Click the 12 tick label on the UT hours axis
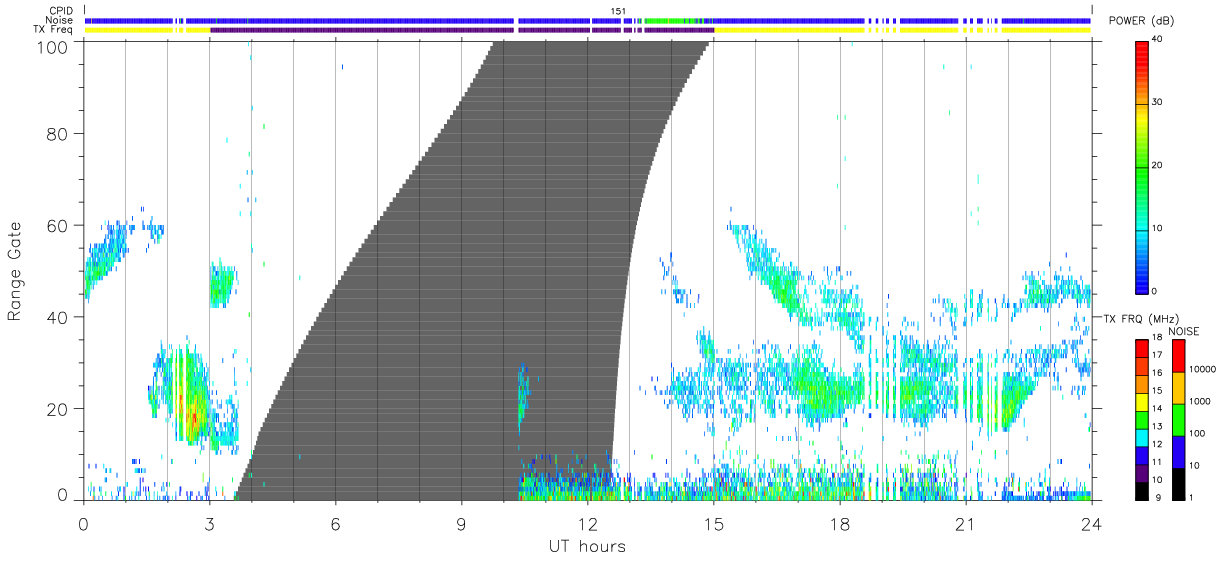Image resolution: width=1228 pixels, height=567 pixels. click(587, 523)
